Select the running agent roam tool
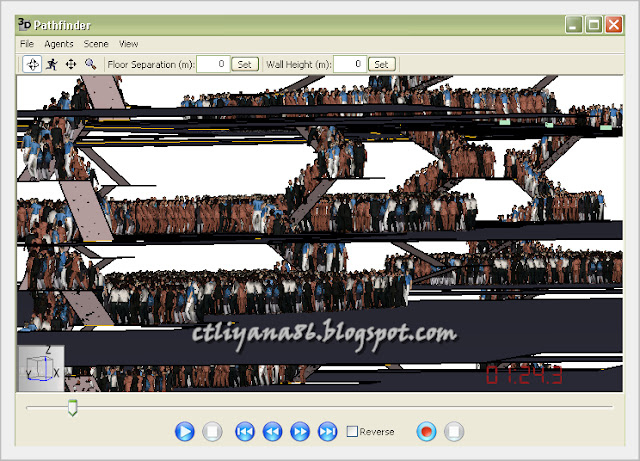 [51, 65]
